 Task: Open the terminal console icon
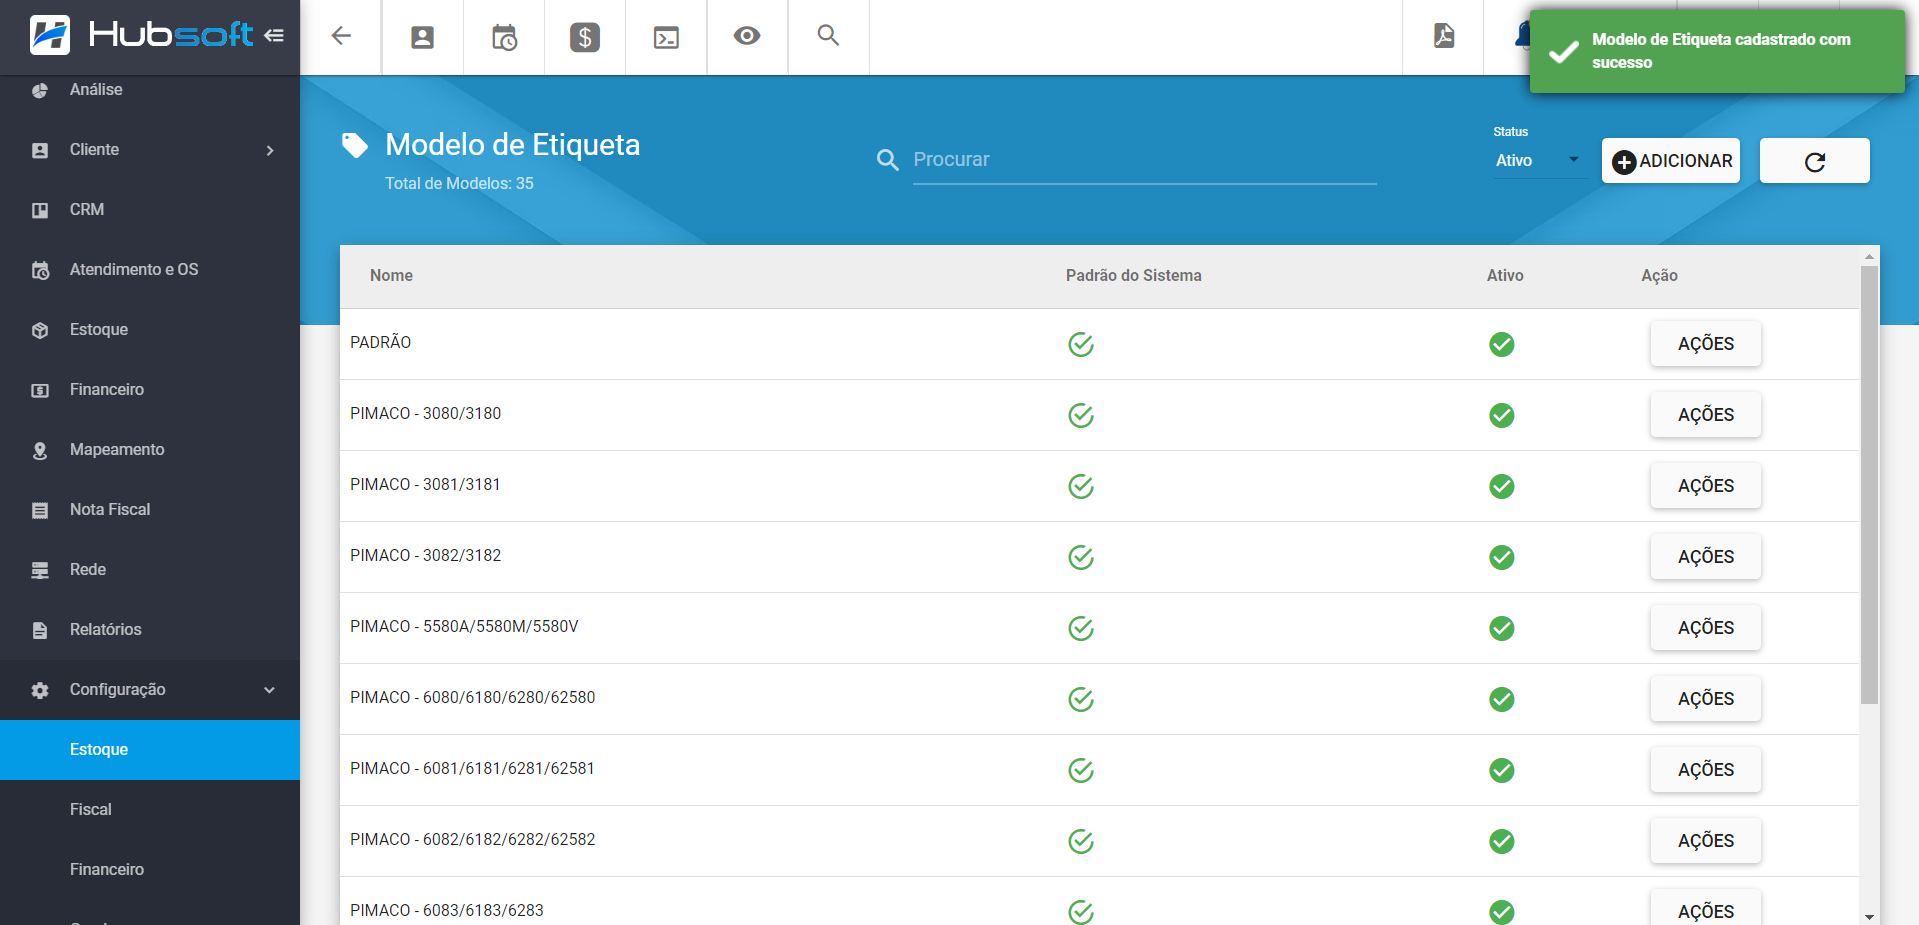coord(666,37)
